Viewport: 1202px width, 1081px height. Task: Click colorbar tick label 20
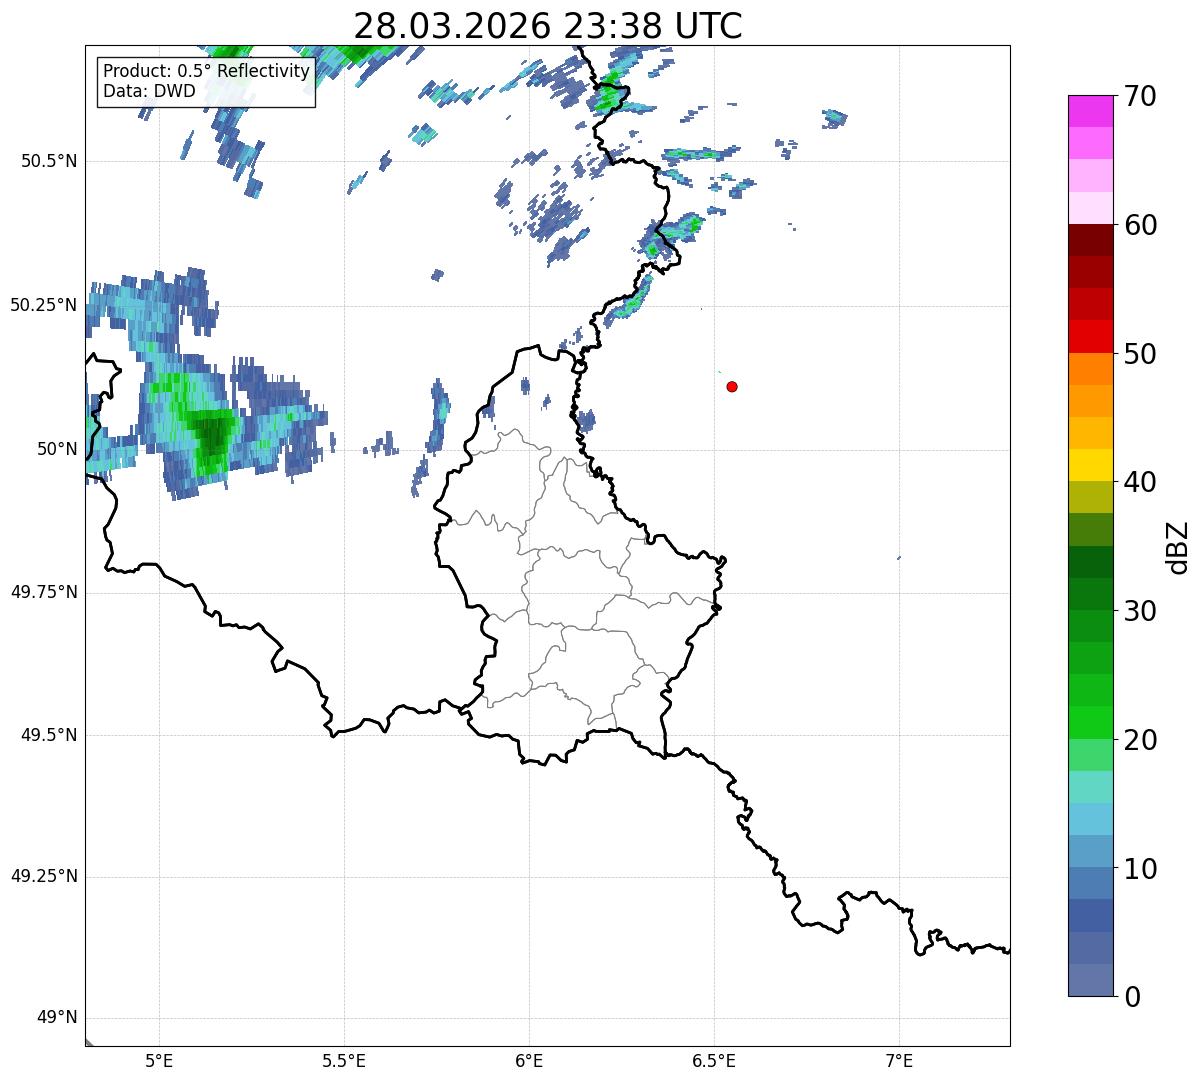(1140, 740)
